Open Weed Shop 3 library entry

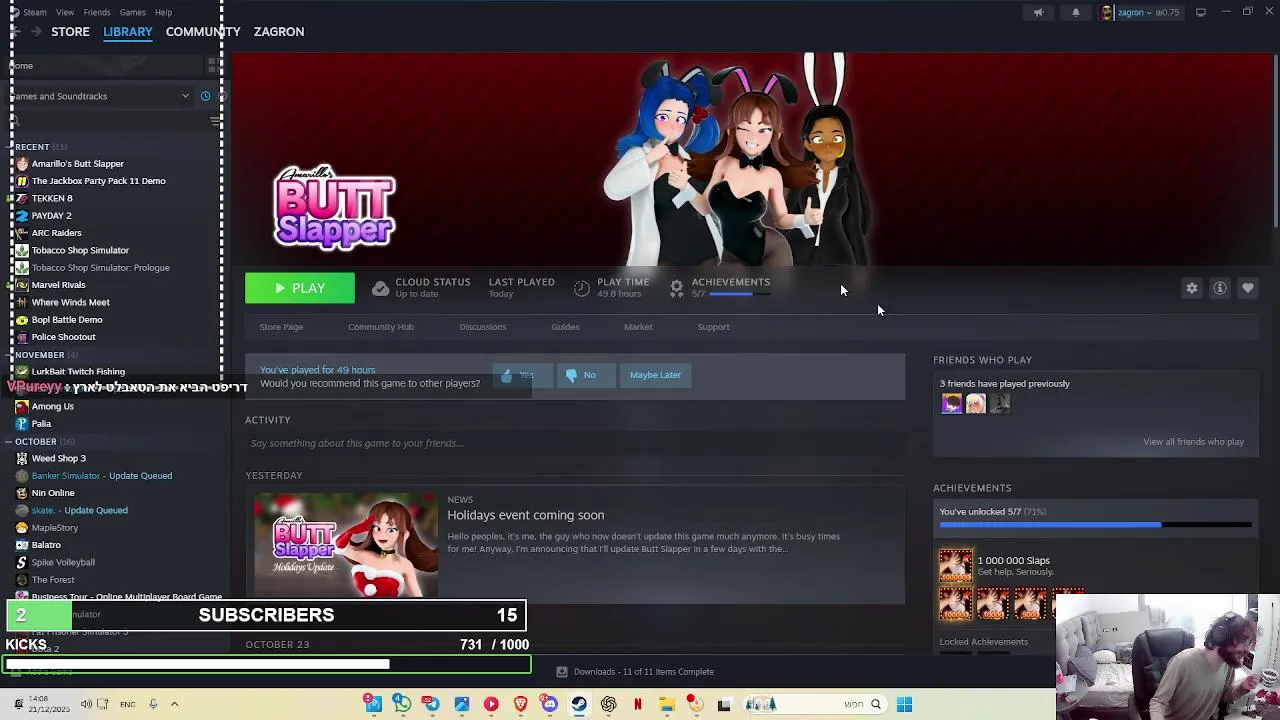tap(58, 458)
